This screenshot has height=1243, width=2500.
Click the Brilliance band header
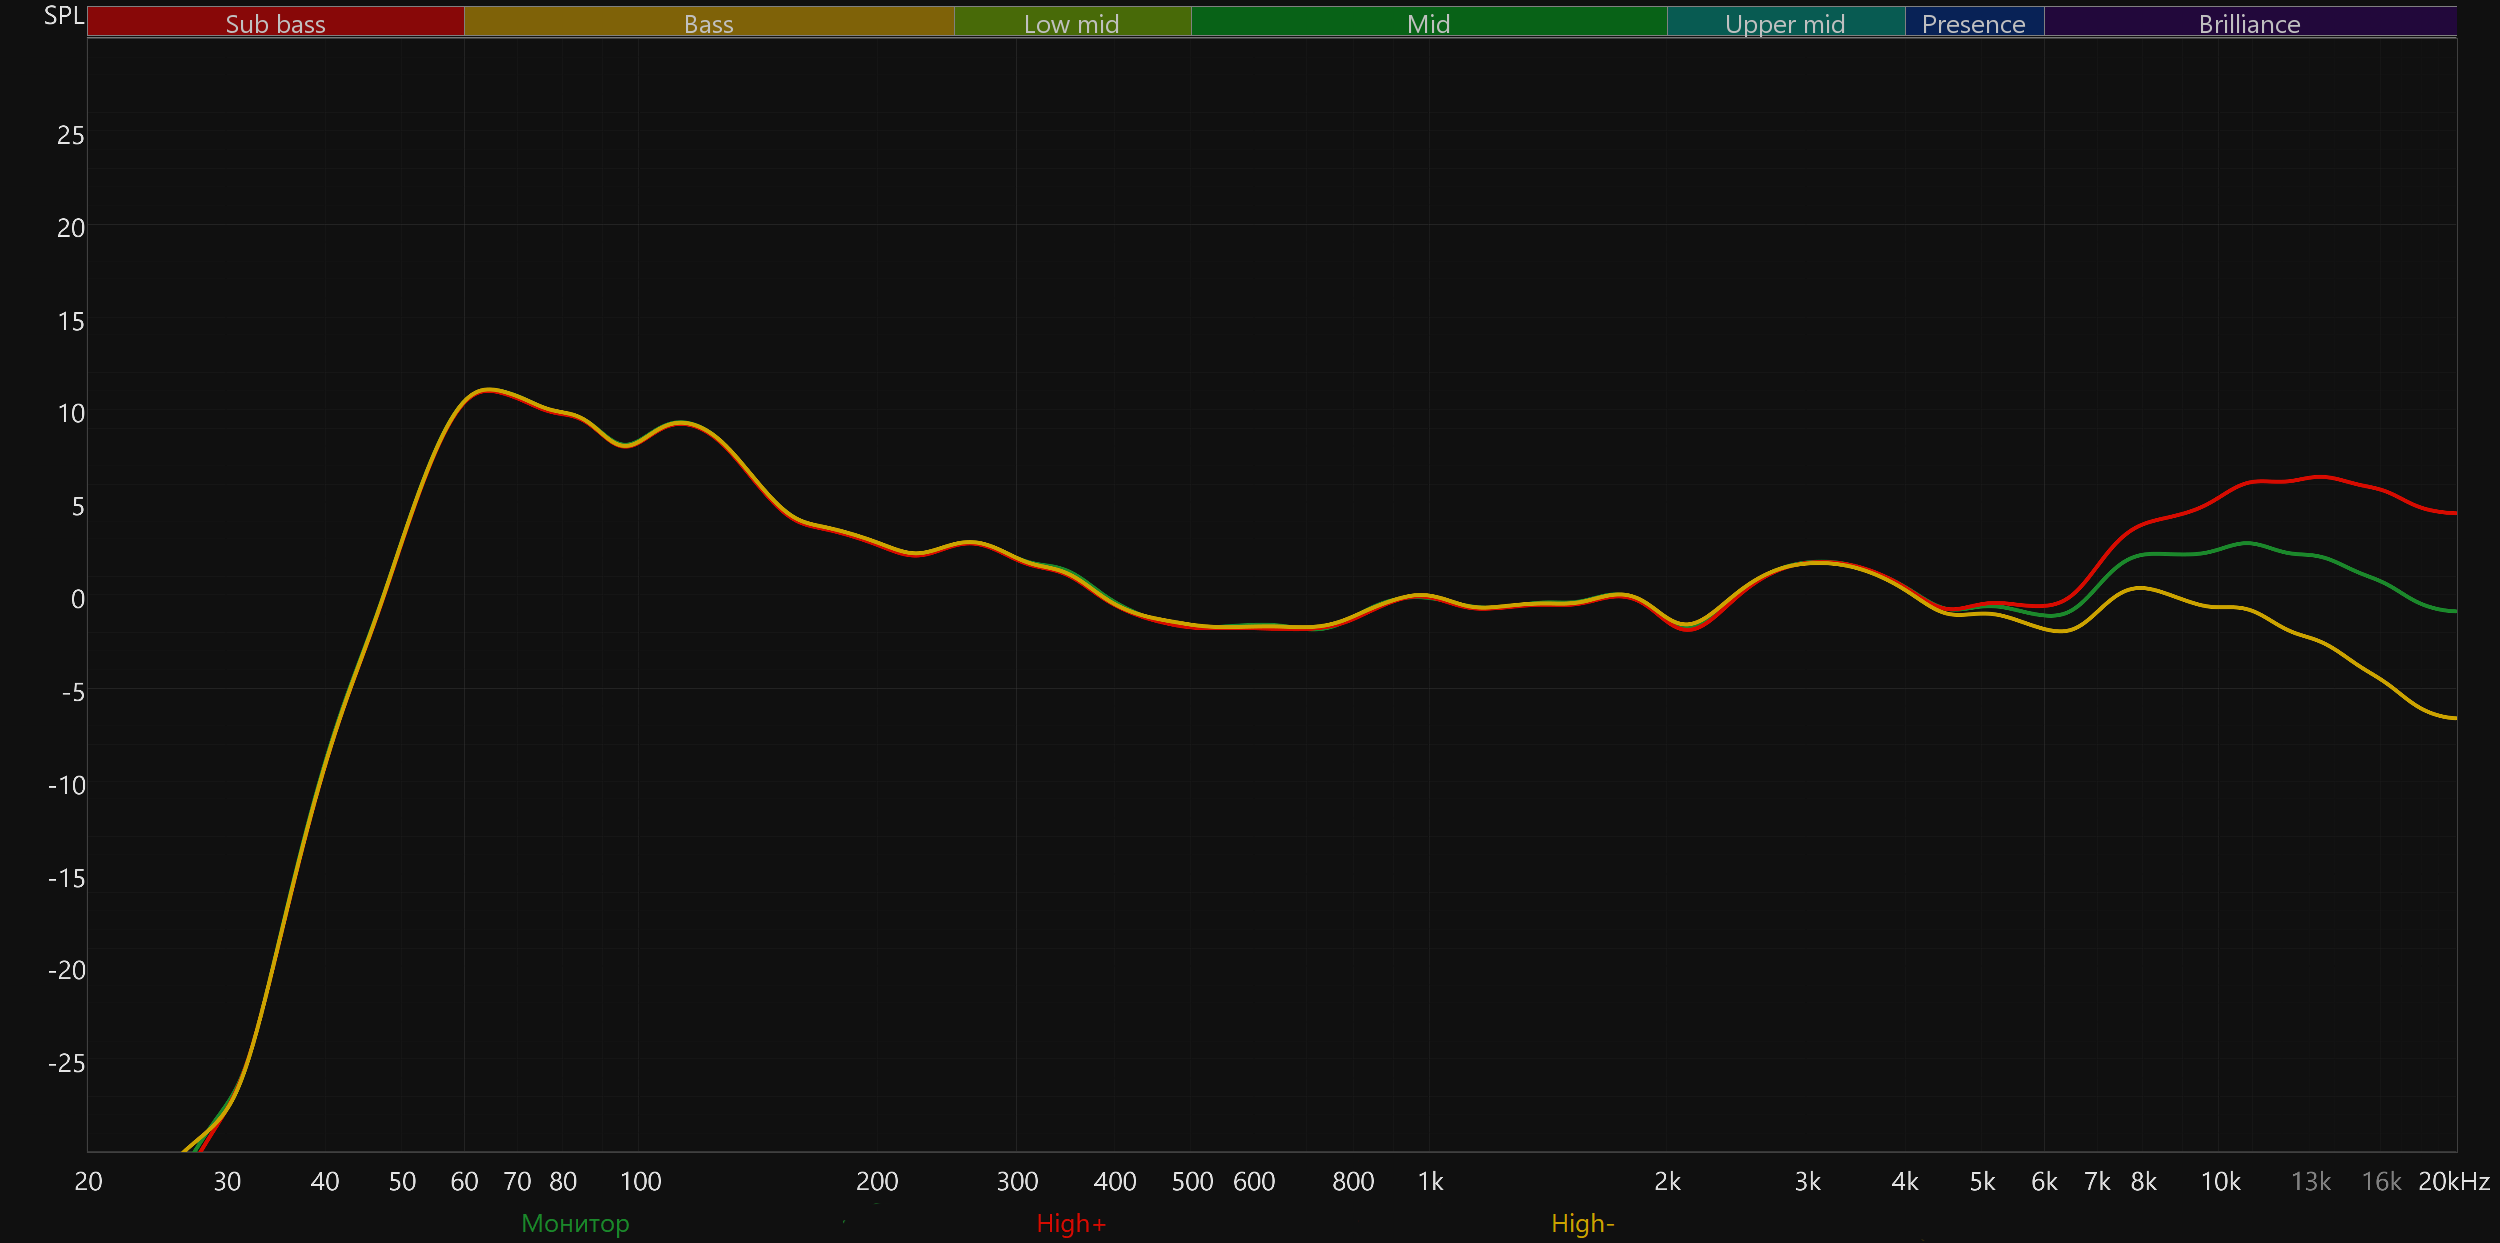[x=2249, y=23]
